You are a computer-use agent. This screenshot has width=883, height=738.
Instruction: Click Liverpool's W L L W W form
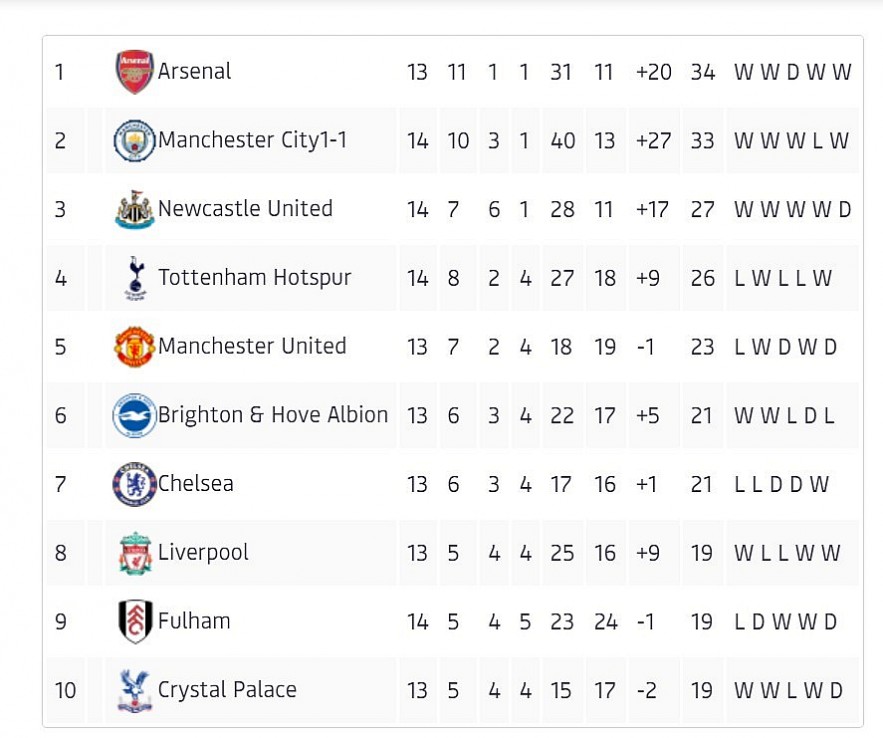point(787,553)
